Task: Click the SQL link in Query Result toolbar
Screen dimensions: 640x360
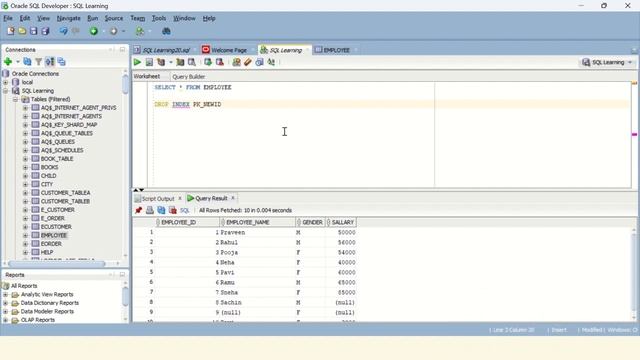Action: point(184,210)
